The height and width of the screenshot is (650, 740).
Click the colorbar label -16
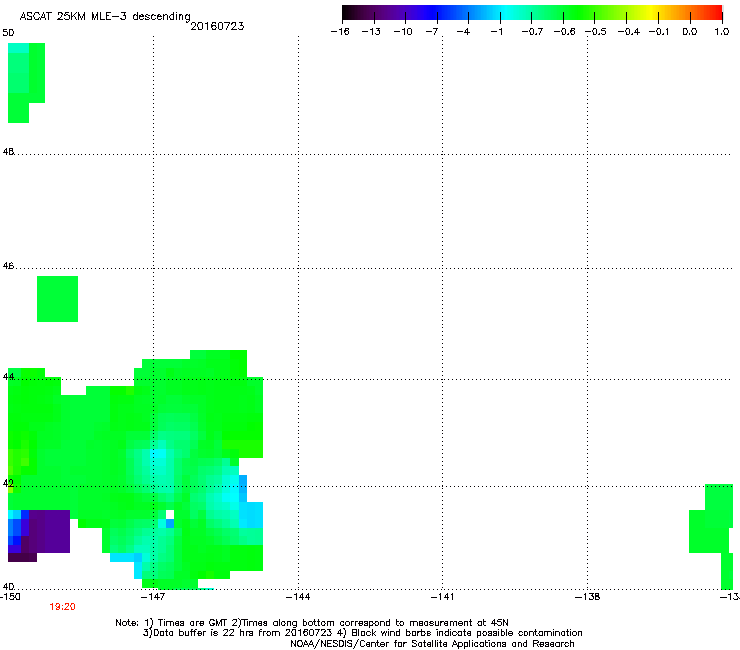tap(340, 32)
